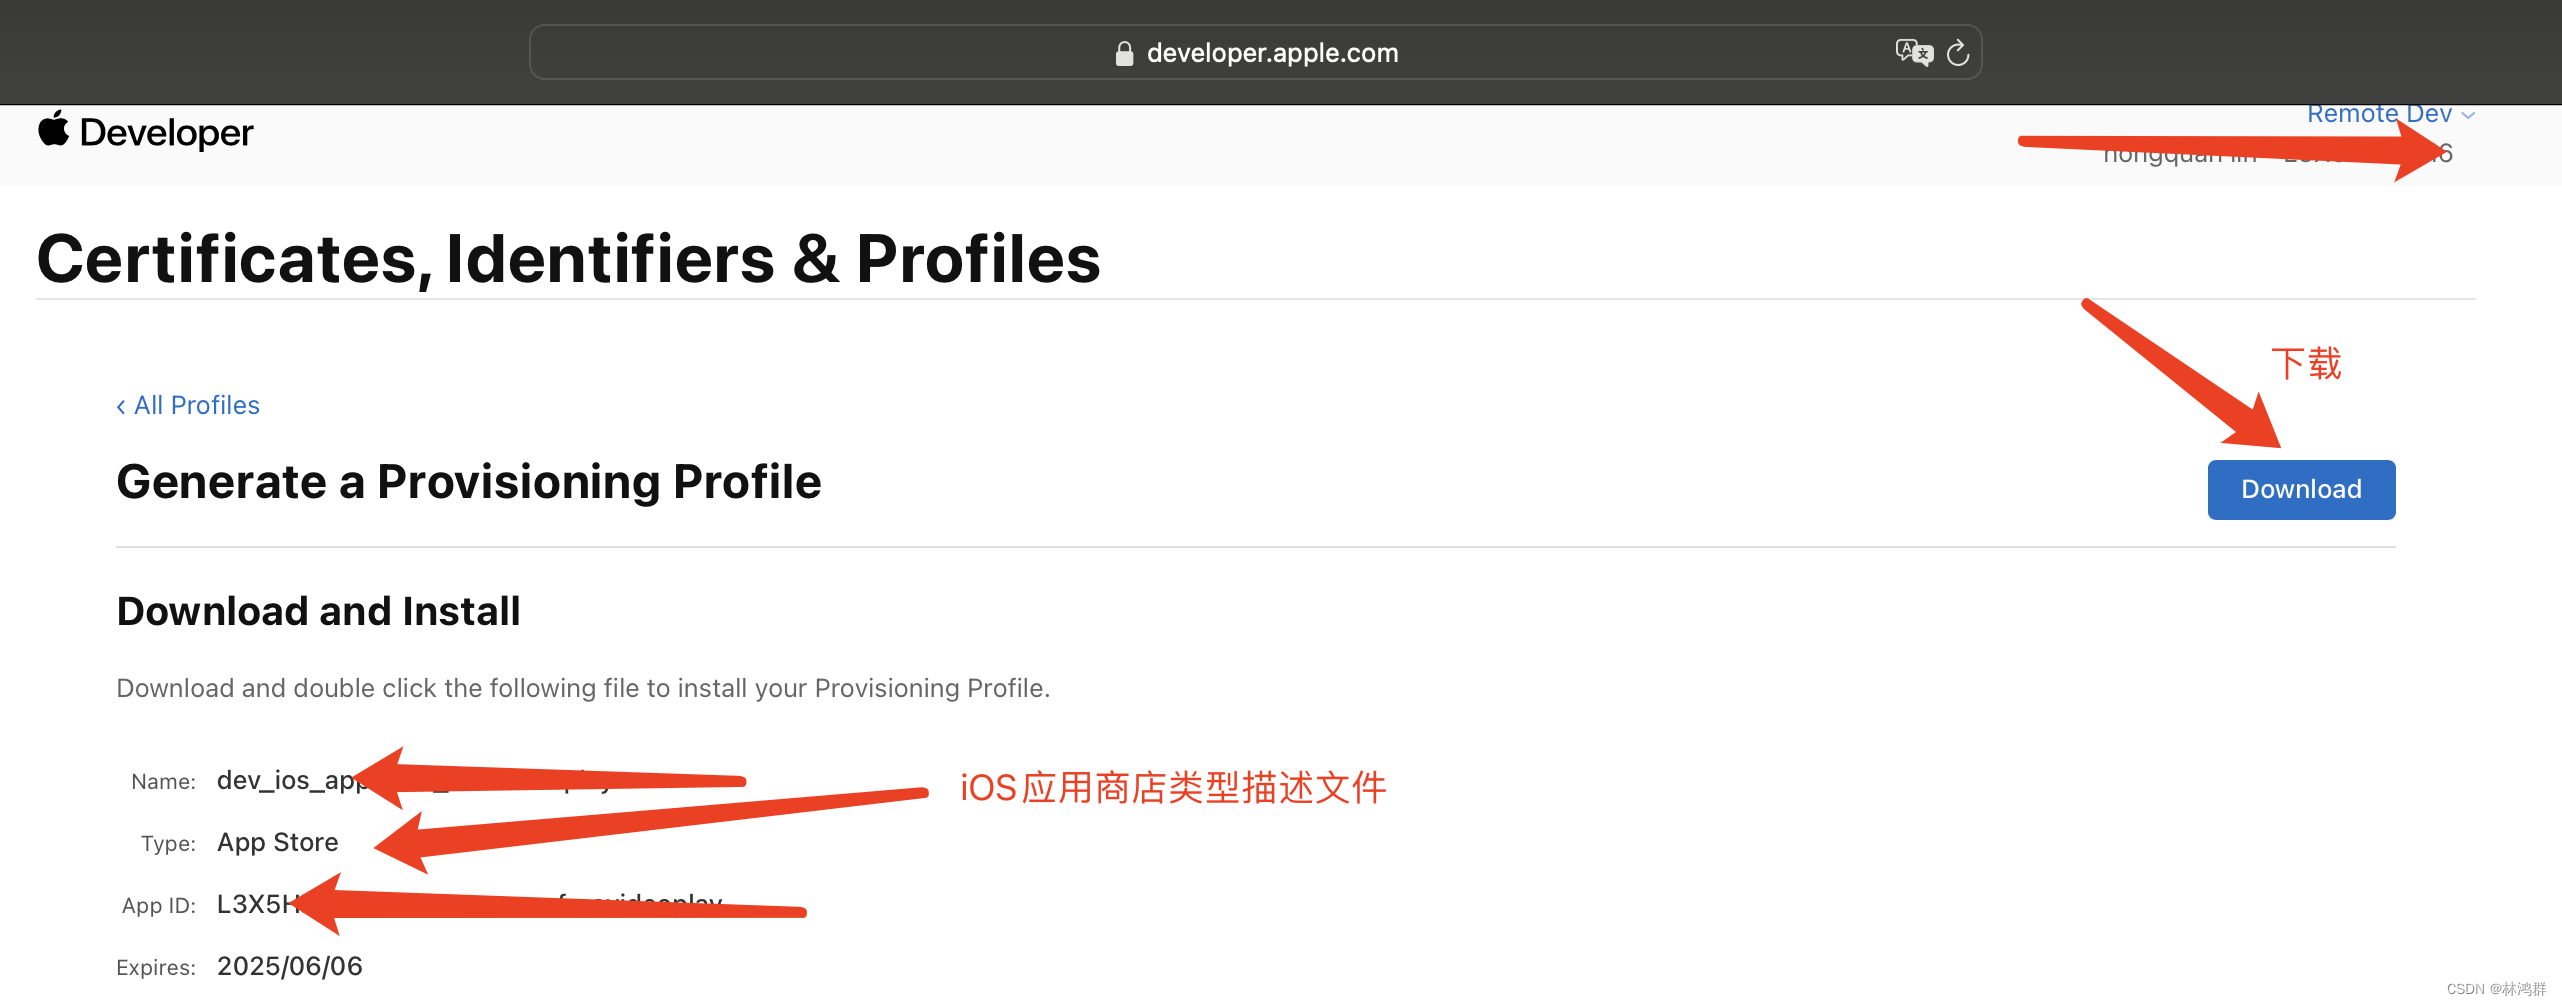Open the All Profiles link
Screen dimensions: 2562x1006
196,405
